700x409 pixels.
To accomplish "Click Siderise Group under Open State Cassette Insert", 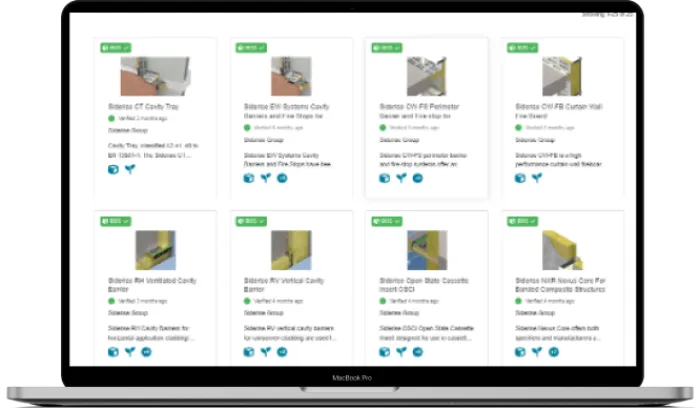I will point(399,313).
